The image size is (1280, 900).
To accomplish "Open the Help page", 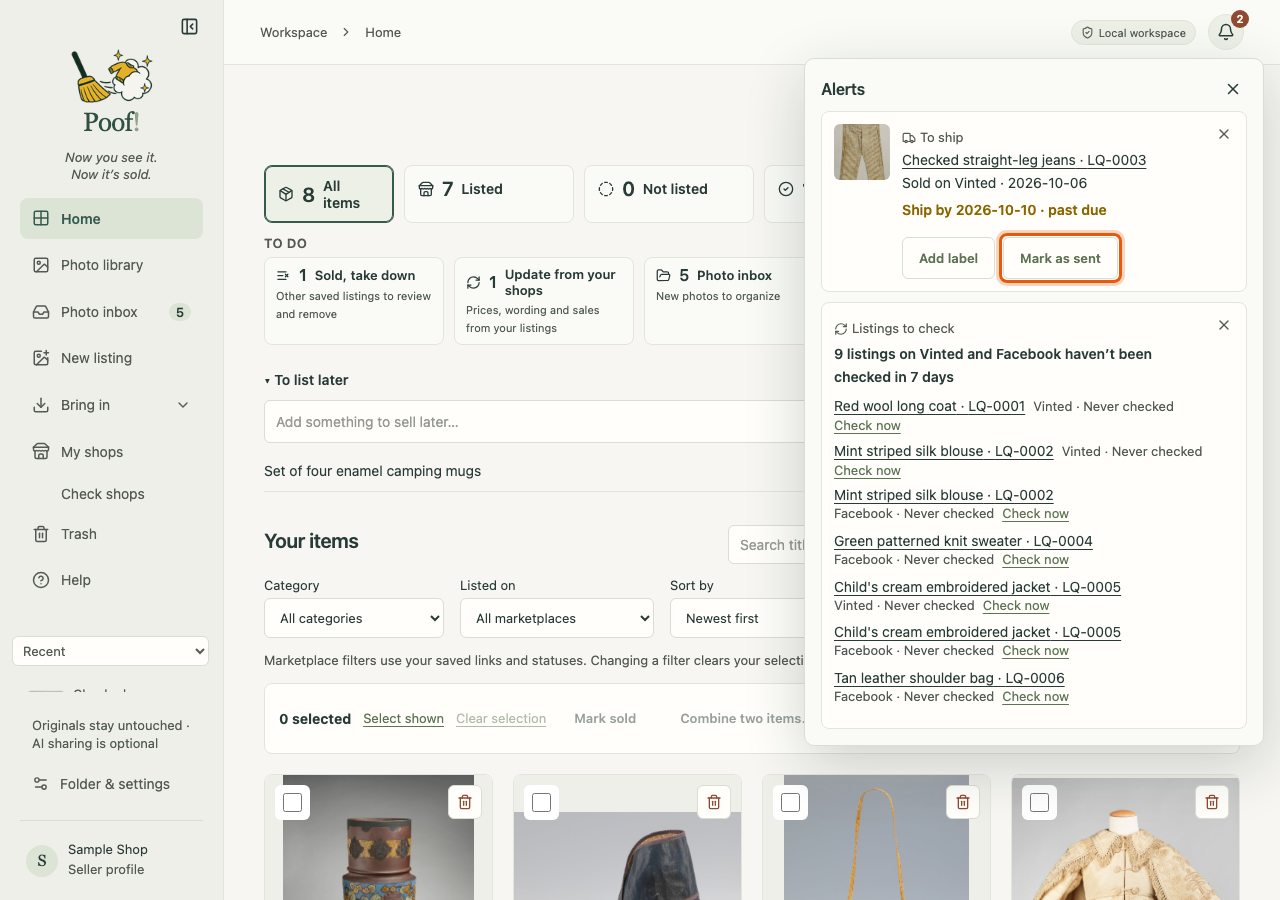I will pos(111,580).
